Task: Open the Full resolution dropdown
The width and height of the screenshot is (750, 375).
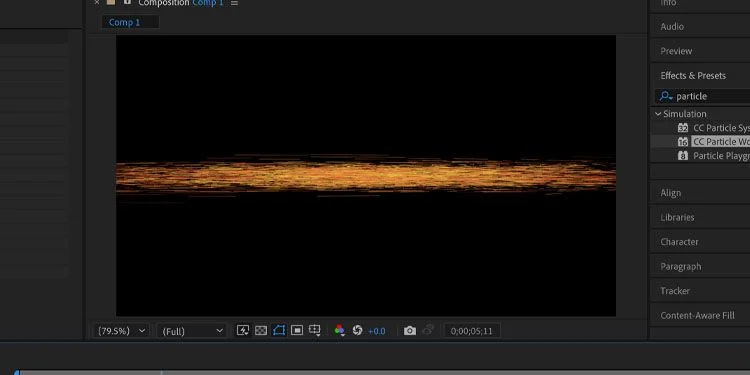Action: [x=192, y=331]
